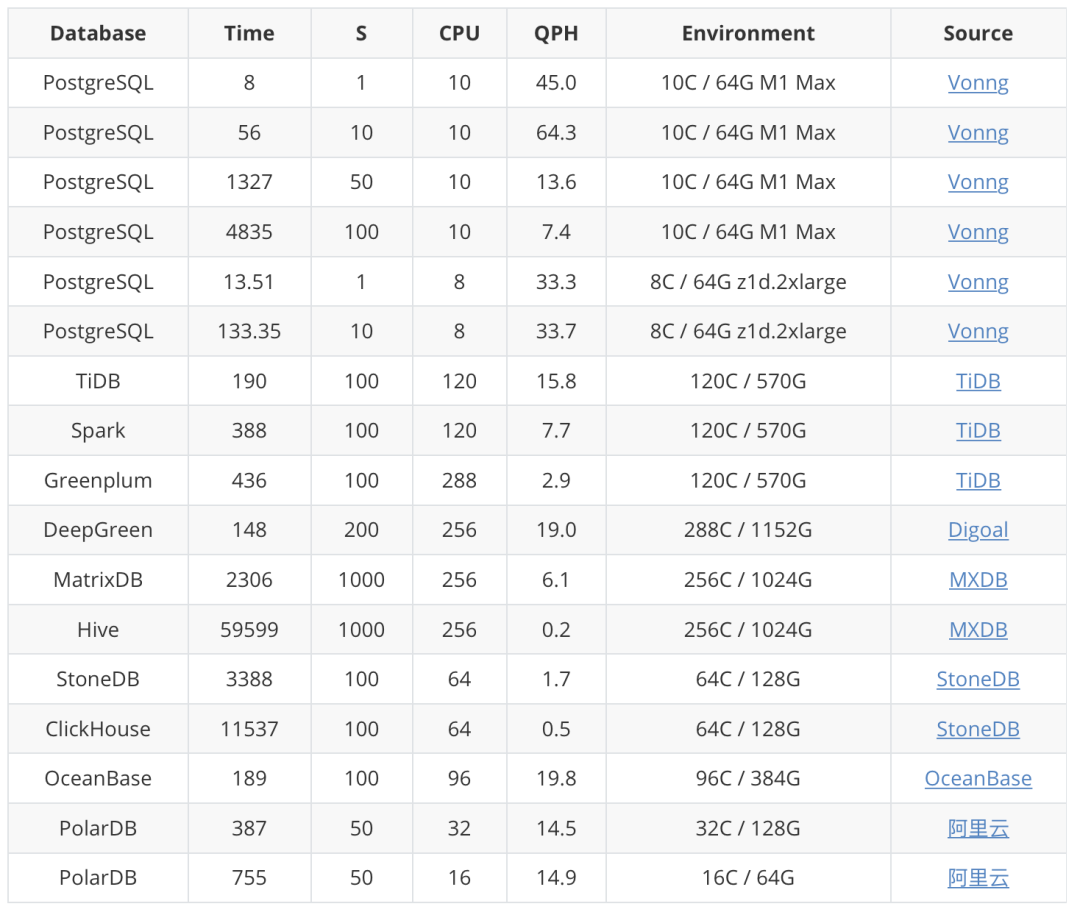Click the QPH column header
1080x912 pixels.
(556, 33)
